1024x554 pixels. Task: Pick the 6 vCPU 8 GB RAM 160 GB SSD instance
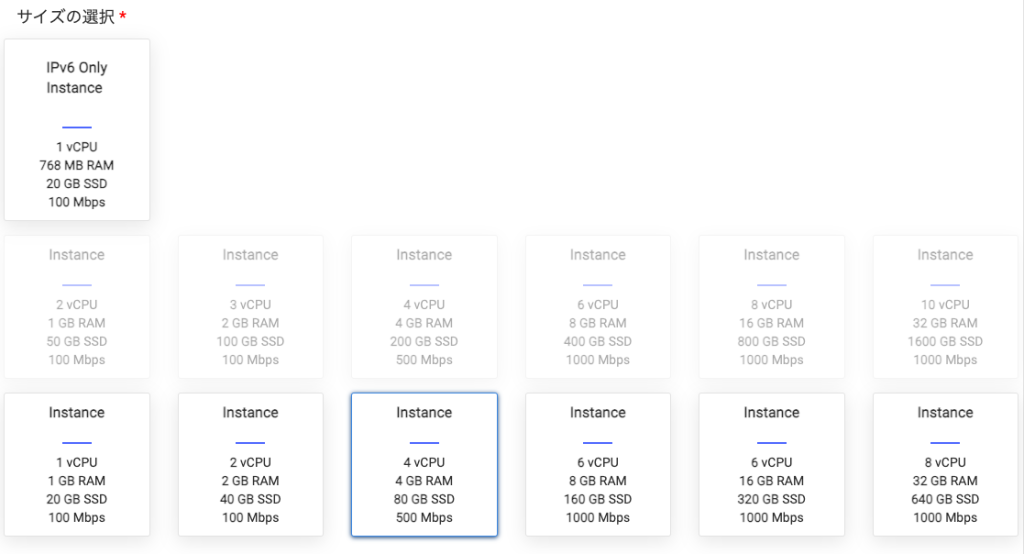(598, 464)
